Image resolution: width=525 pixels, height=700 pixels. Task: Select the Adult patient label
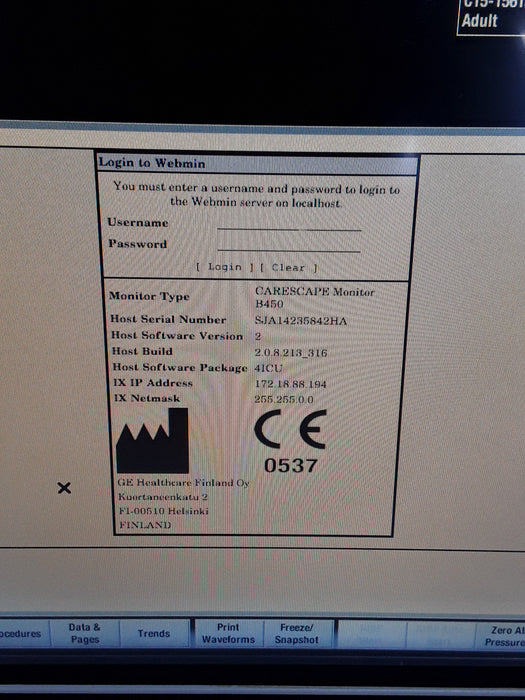479,21
